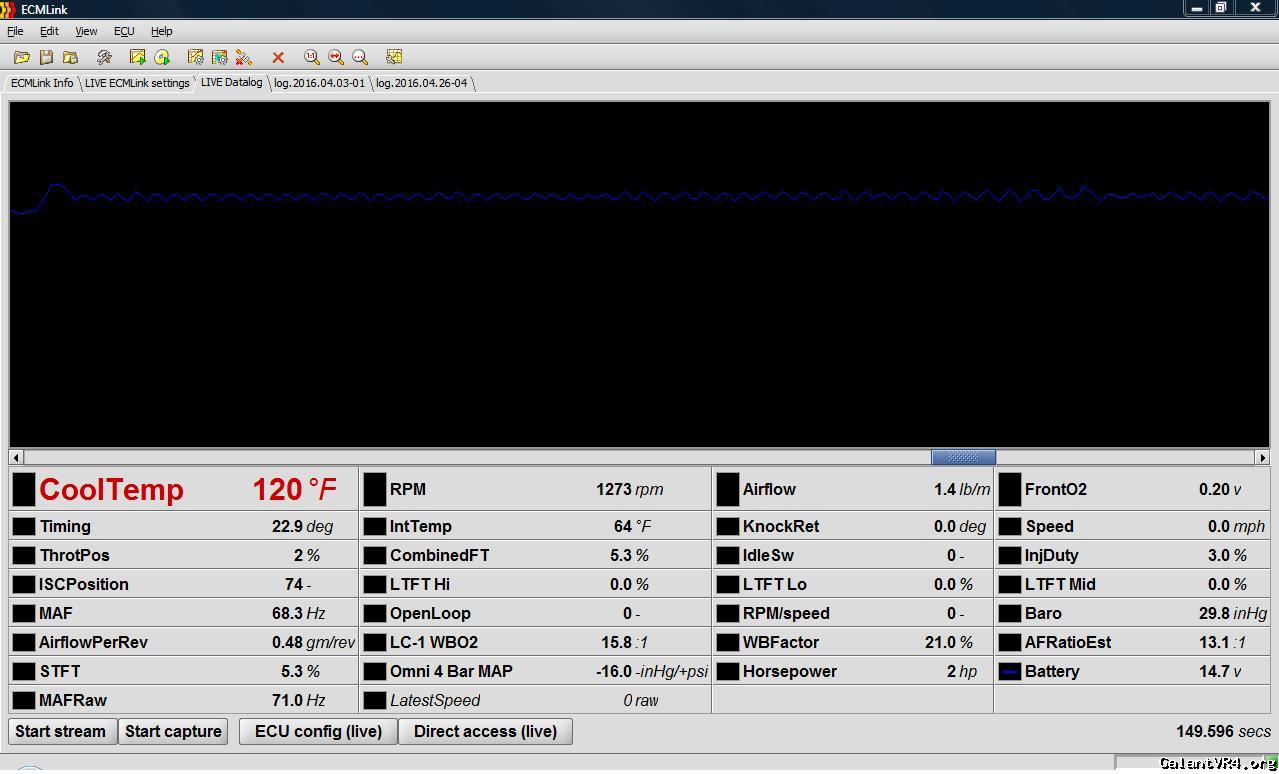Click the Direct access (live) button
The height and width of the screenshot is (774, 1279).
click(x=485, y=732)
